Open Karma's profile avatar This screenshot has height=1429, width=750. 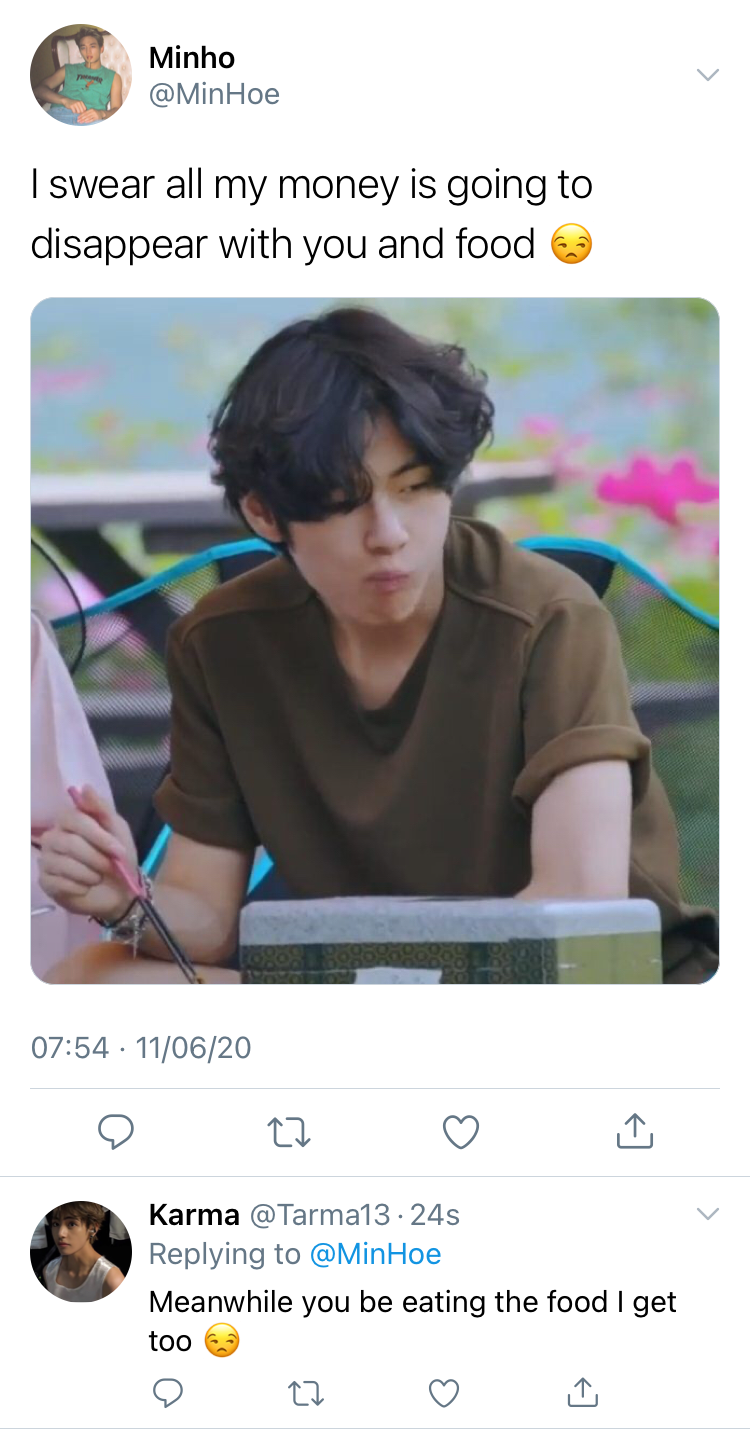tap(81, 1251)
